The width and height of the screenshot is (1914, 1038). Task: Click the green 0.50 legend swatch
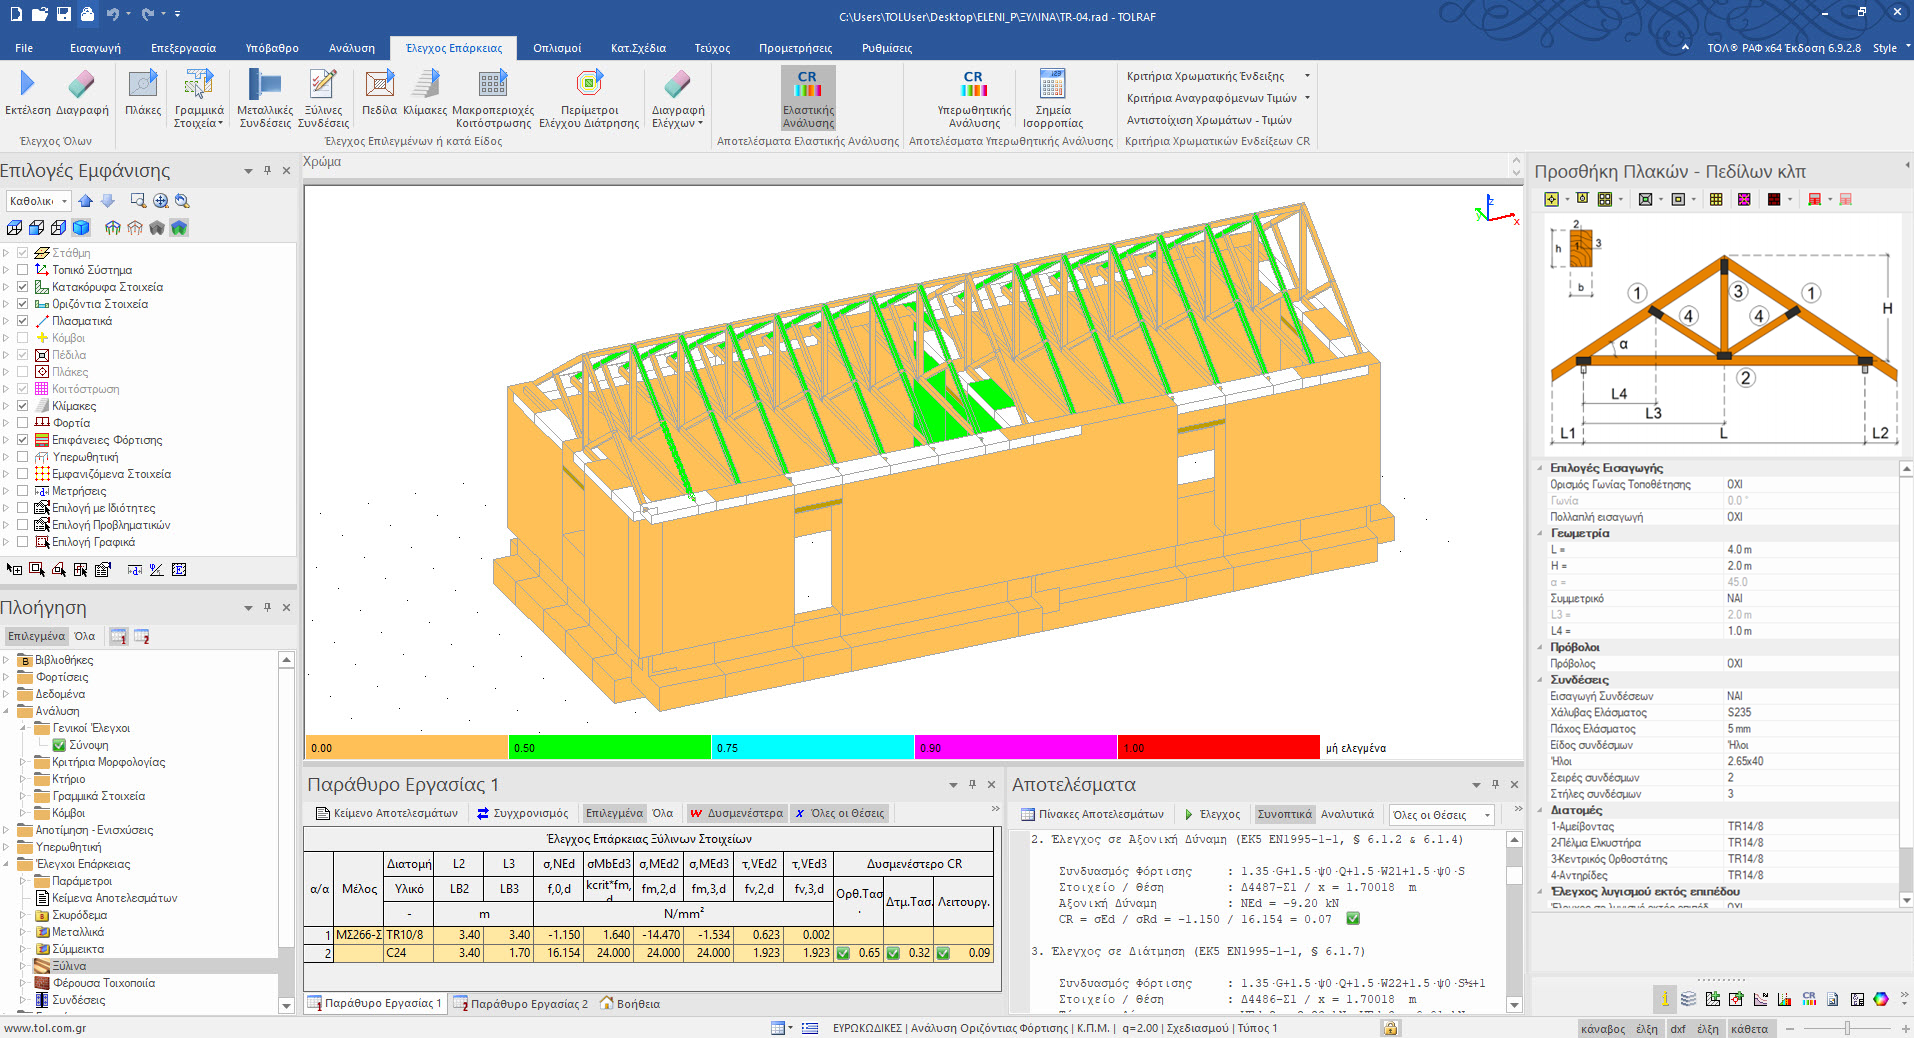[x=610, y=747]
